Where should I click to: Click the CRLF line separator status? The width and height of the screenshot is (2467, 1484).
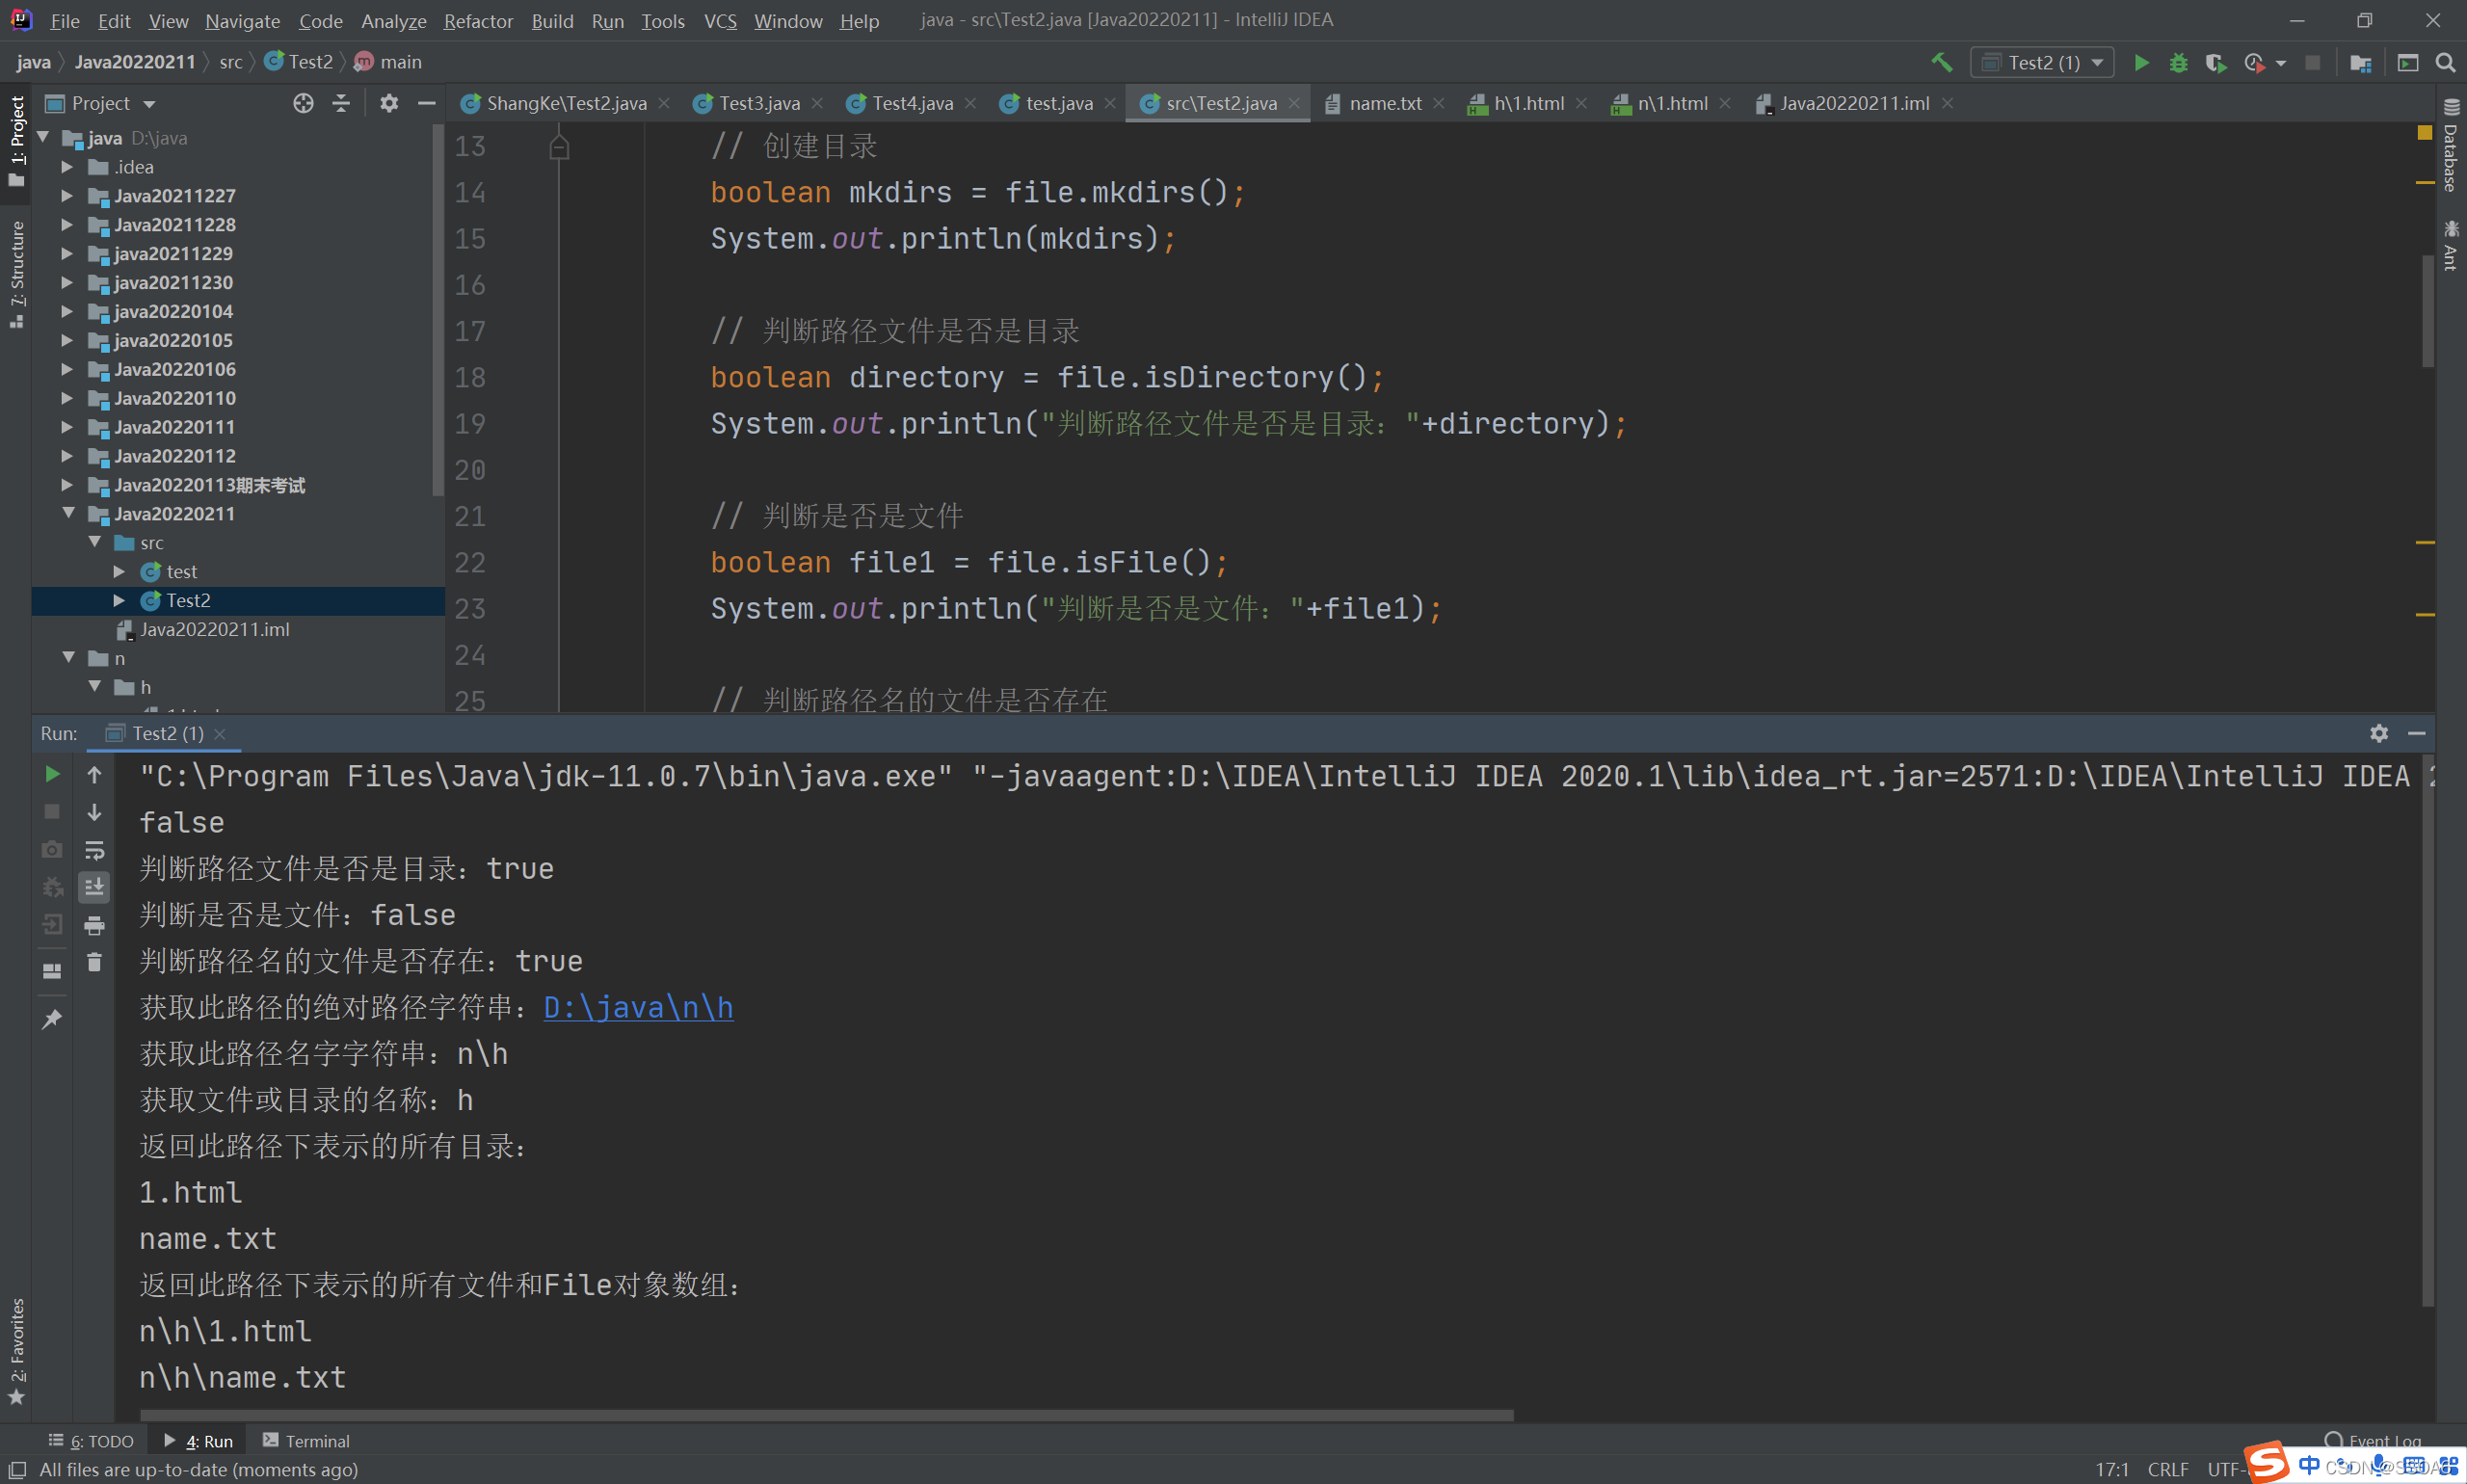[x=2167, y=1469]
